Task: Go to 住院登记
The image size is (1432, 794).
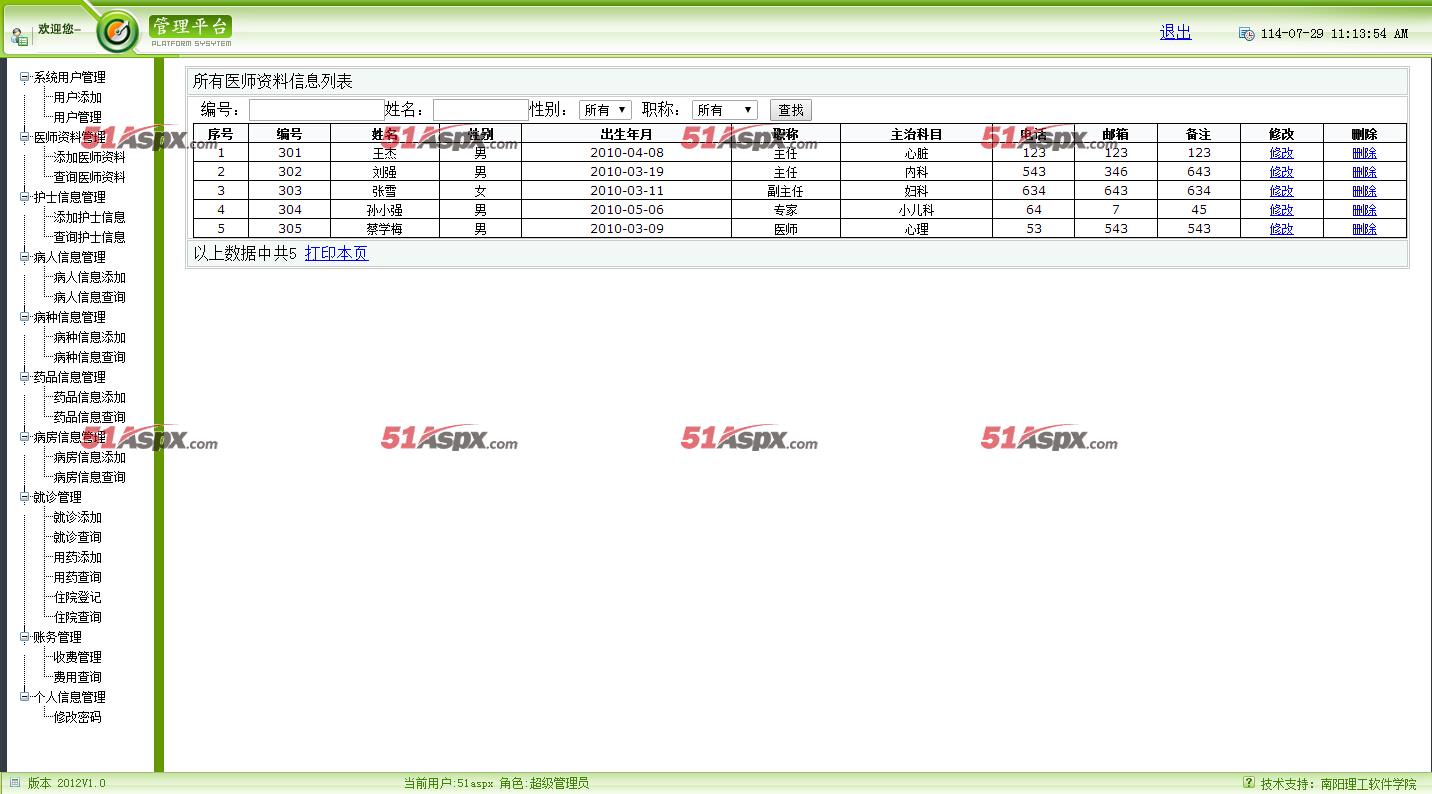Action: tap(77, 597)
